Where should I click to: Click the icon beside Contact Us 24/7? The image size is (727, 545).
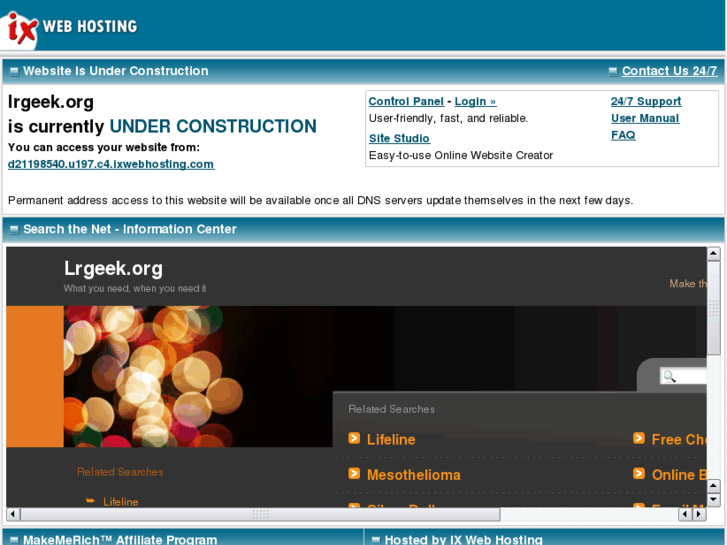click(x=612, y=71)
